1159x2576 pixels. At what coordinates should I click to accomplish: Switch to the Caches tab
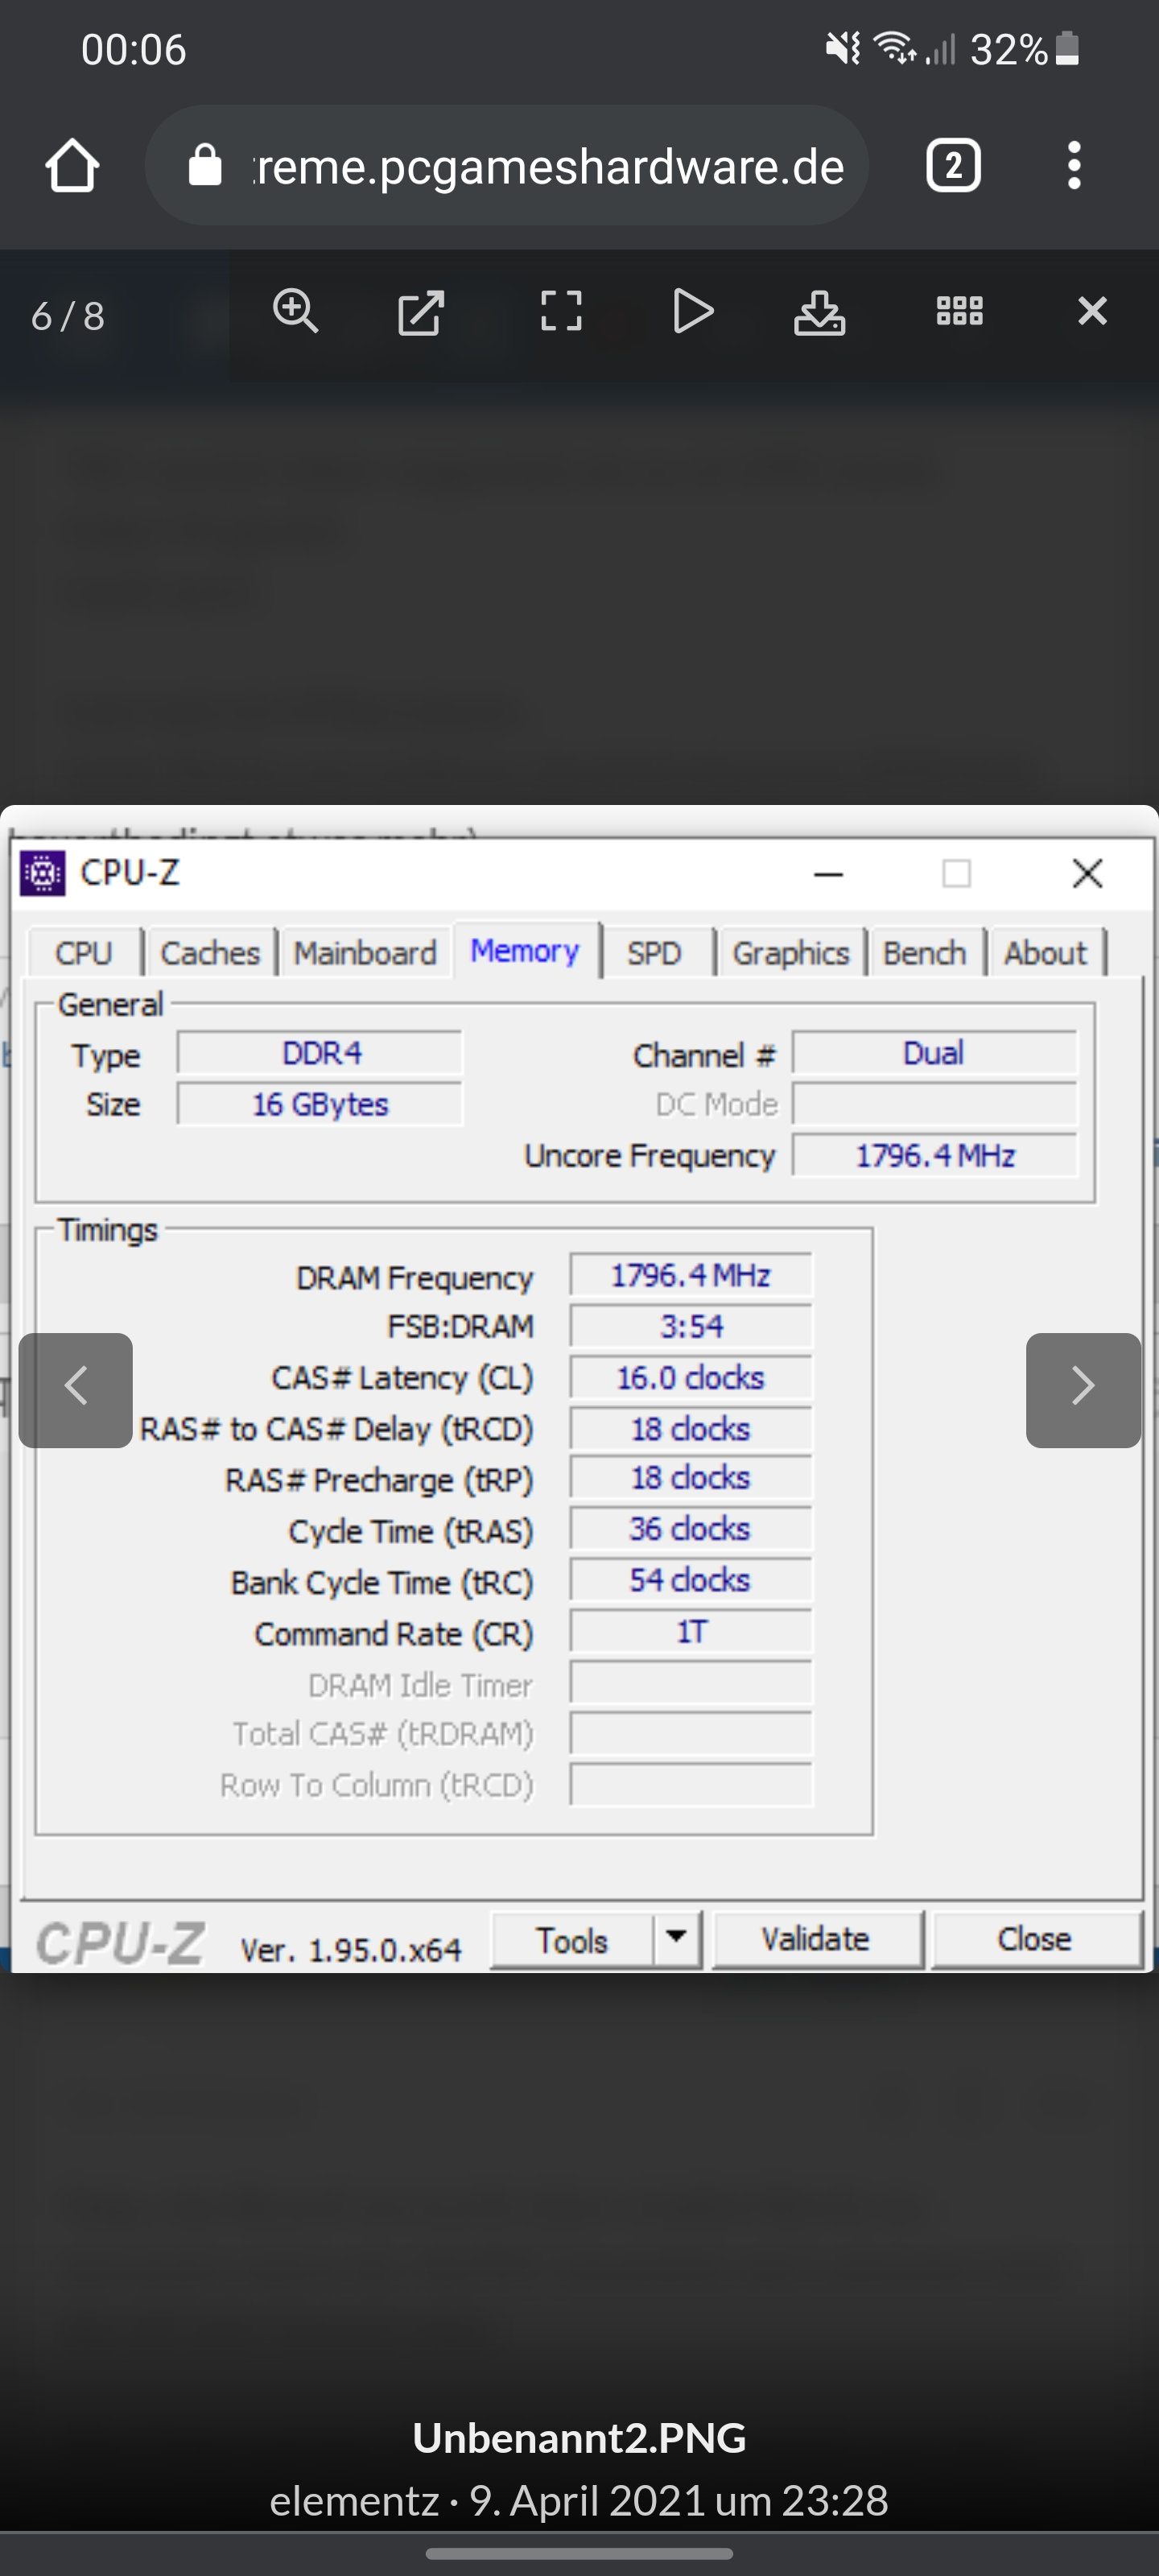(210, 952)
